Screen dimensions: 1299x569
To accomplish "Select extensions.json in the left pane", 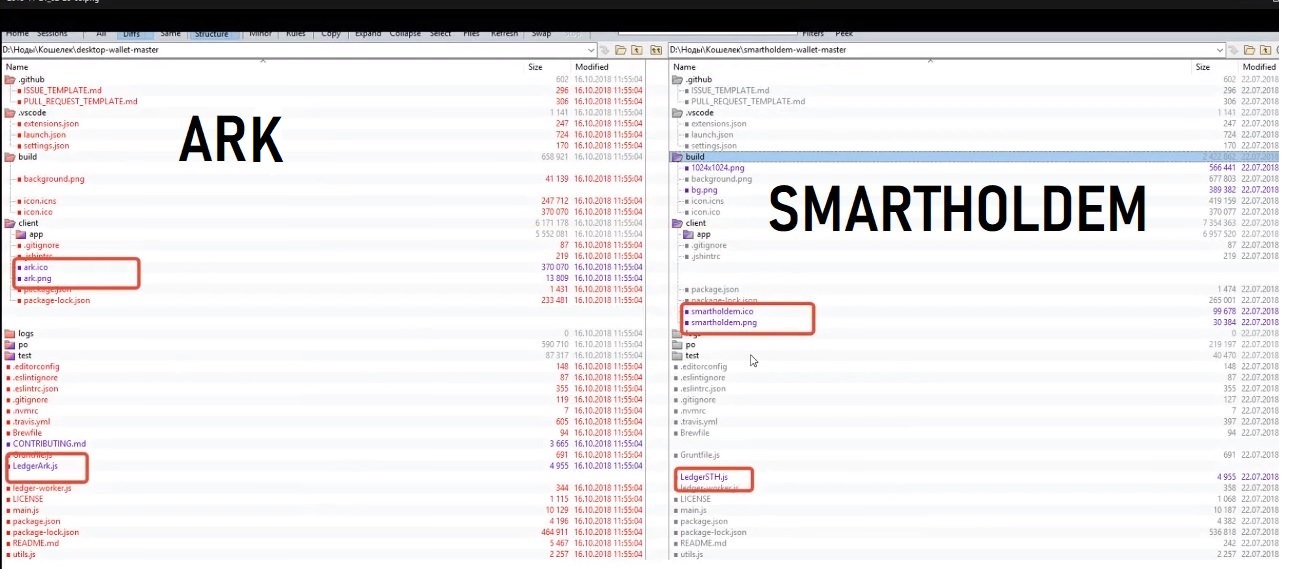I will 50,124.
